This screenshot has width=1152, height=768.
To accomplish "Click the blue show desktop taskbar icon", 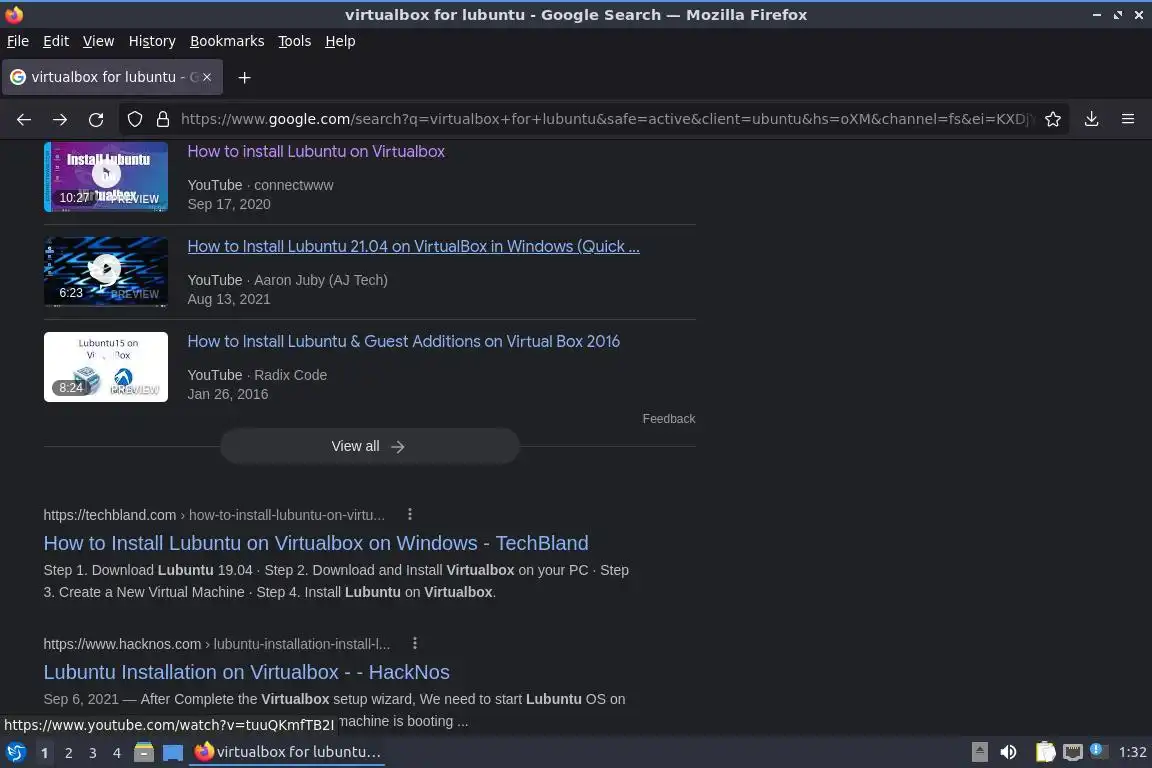I will 173,753.
